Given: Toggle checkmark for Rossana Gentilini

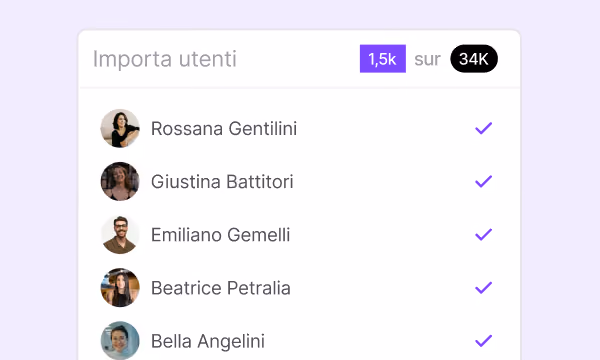Looking at the screenshot, I should tap(483, 128).
